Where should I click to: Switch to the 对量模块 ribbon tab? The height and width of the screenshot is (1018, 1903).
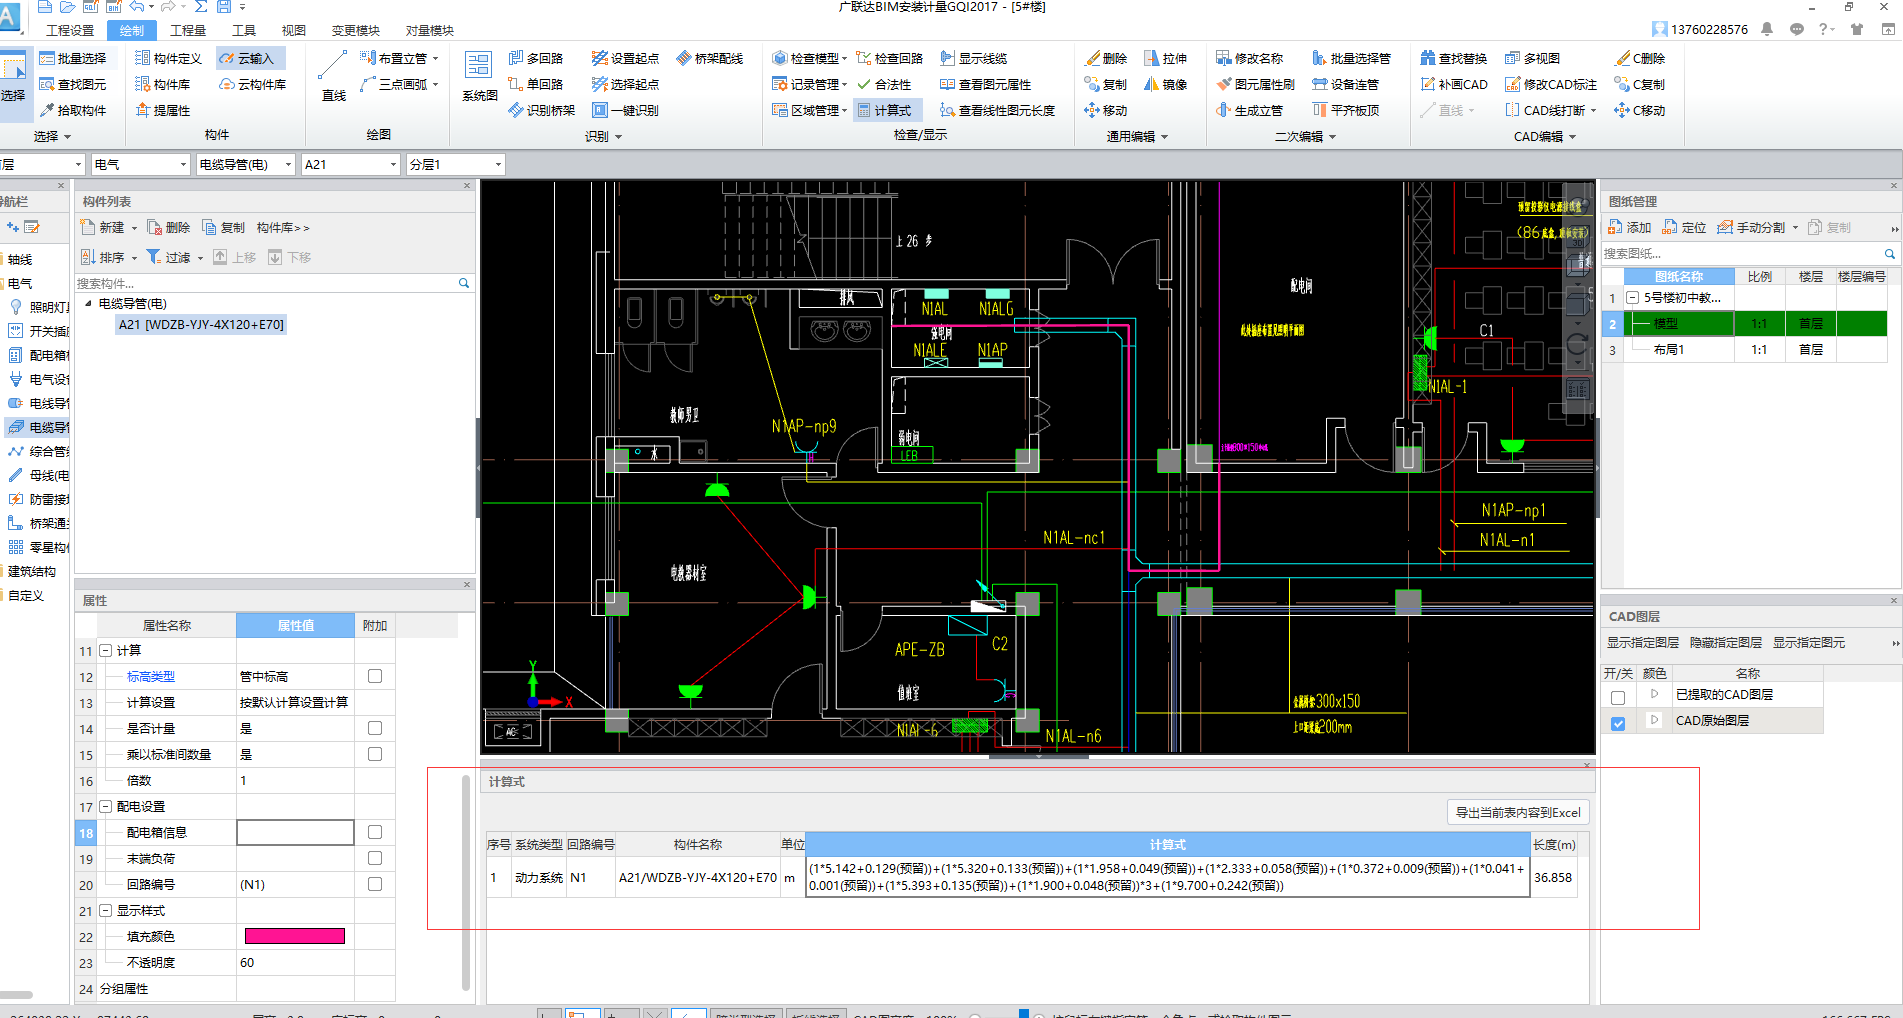point(430,30)
